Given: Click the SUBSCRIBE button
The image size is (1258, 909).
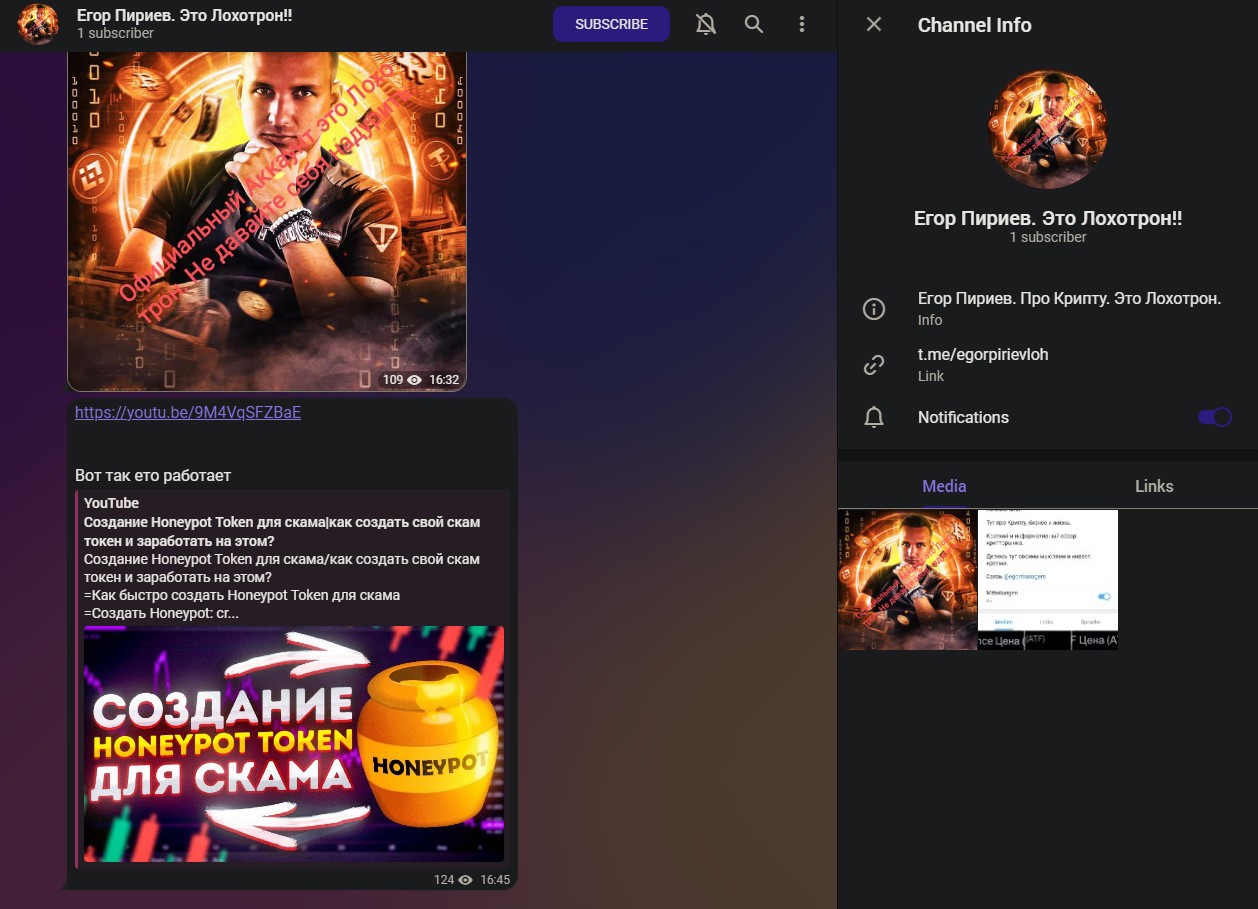Looking at the screenshot, I should [x=611, y=24].
